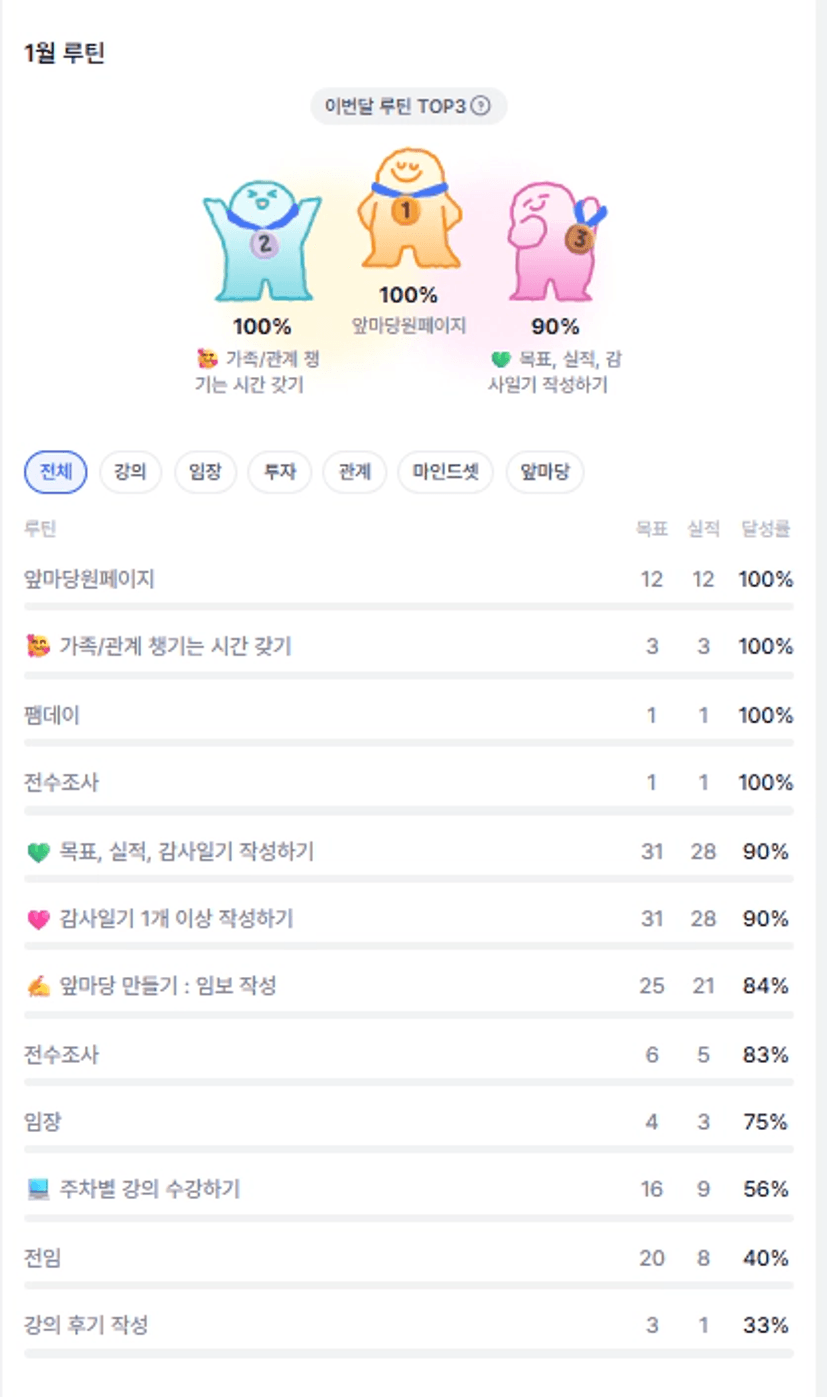
Task: Select the 전체 filter tab
Action: pyautogui.click(x=56, y=473)
